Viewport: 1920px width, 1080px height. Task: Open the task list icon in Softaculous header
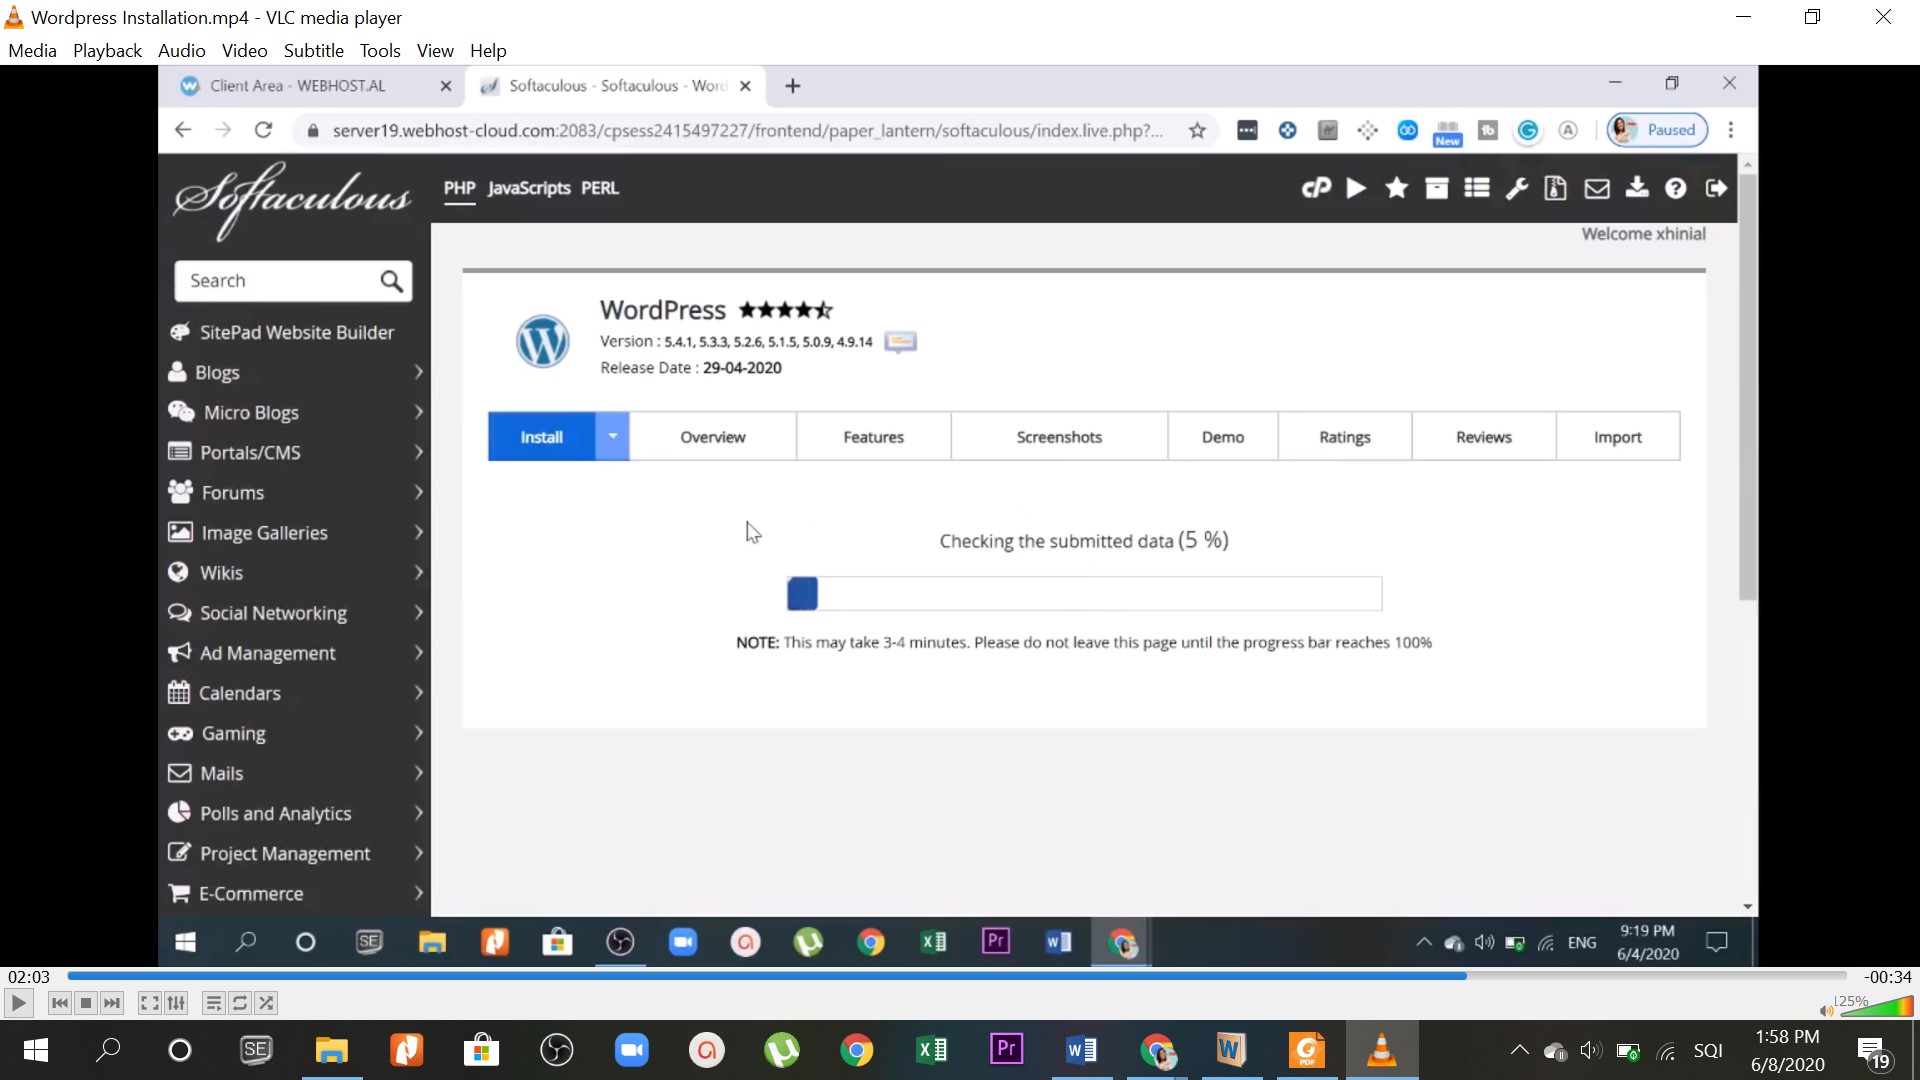click(x=1477, y=188)
